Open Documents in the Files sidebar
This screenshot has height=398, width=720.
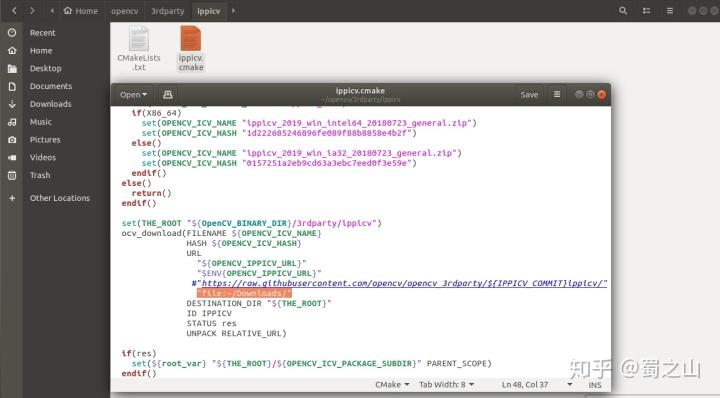click(51, 86)
